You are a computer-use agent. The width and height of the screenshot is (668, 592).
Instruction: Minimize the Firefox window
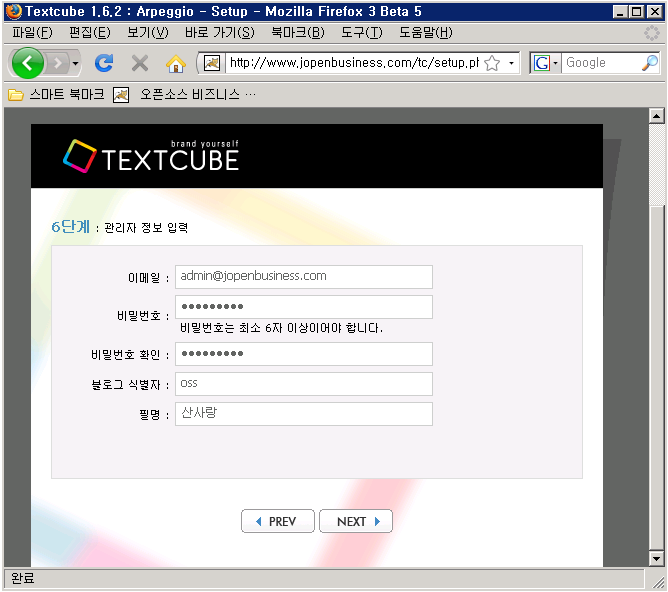point(620,11)
